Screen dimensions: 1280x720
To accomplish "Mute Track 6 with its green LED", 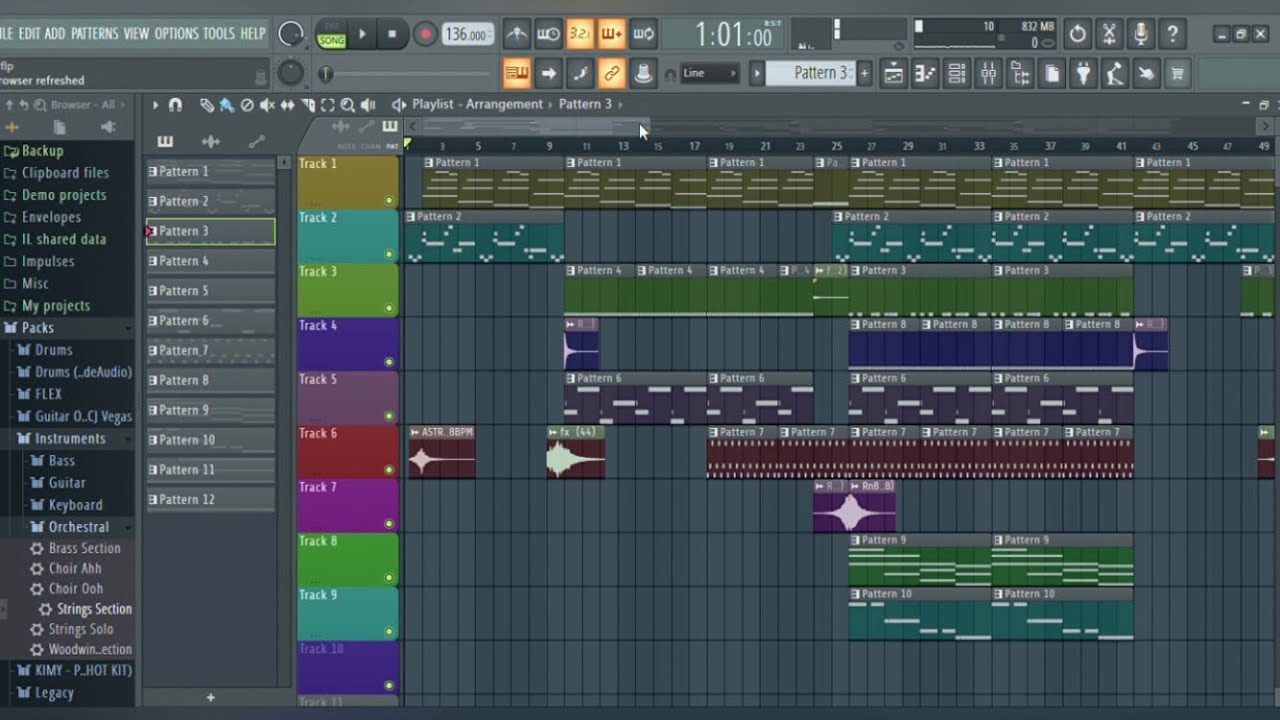I will click(x=389, y=470).
